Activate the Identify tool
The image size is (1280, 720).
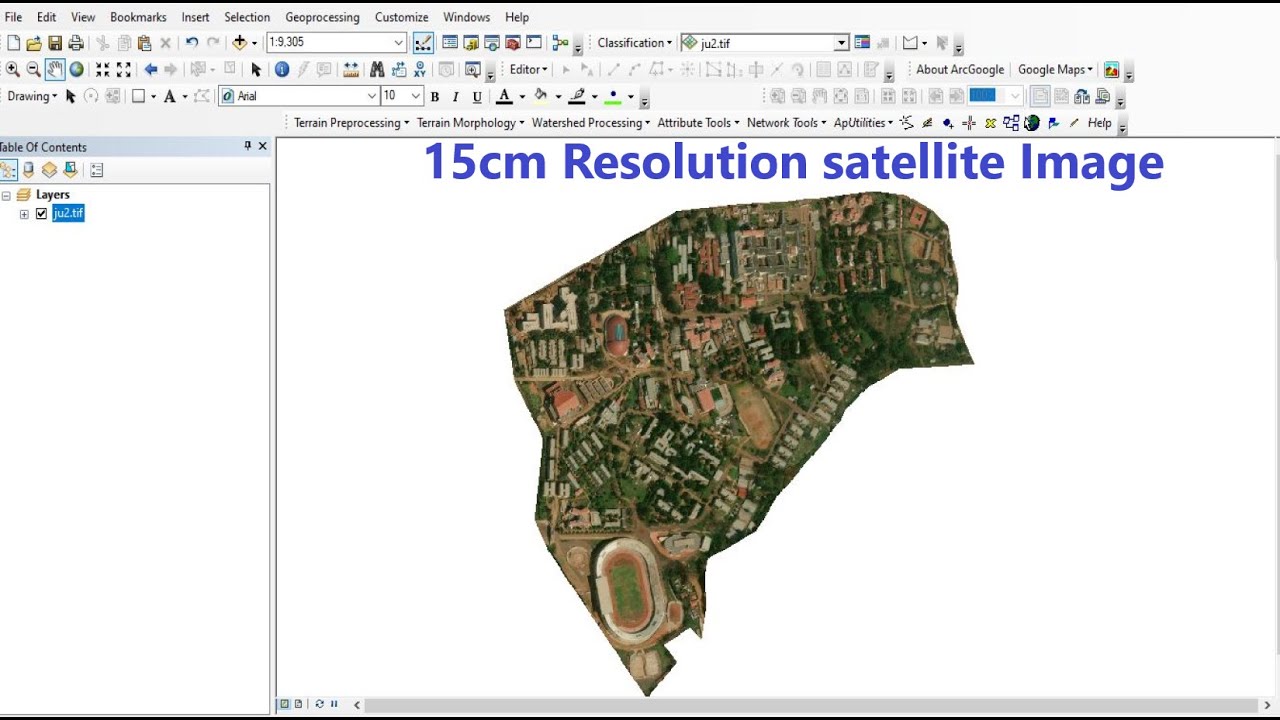click(x=282, y=69)
